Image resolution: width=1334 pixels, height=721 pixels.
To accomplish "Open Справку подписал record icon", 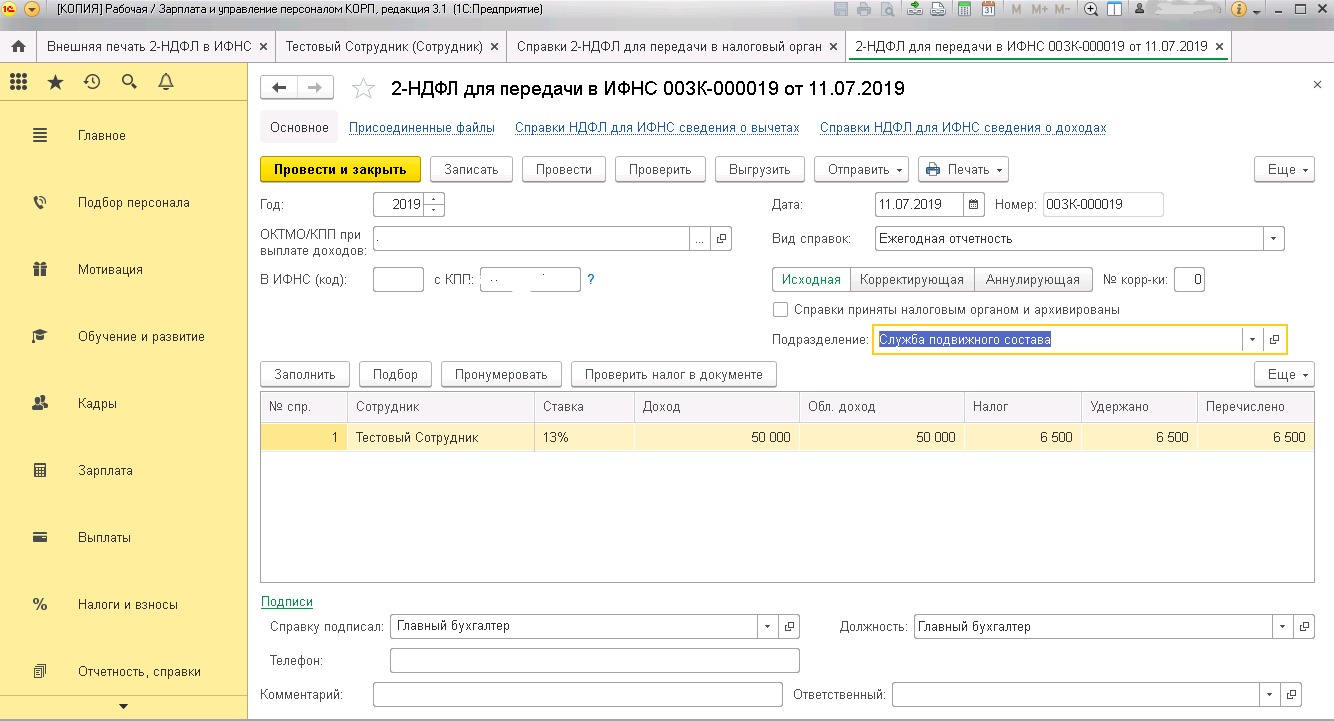I will point(789,626).
